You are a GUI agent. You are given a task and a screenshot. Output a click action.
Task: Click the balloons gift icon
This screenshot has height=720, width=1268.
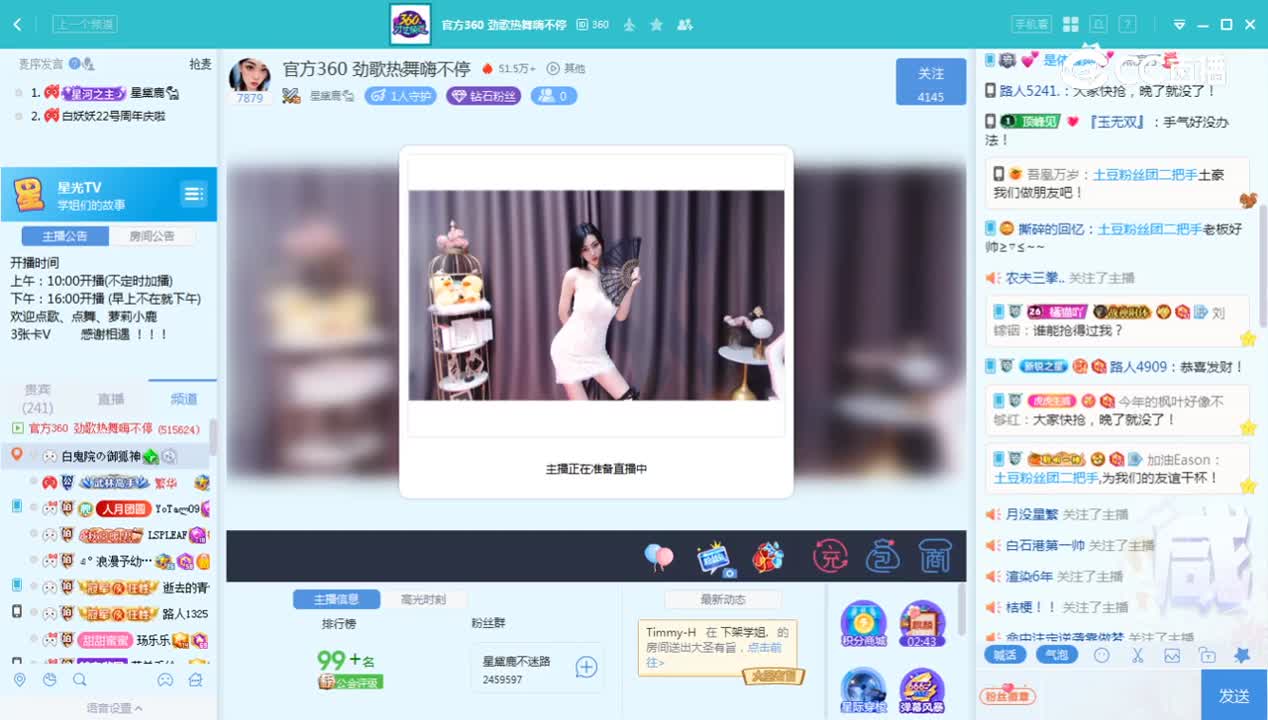658,556
